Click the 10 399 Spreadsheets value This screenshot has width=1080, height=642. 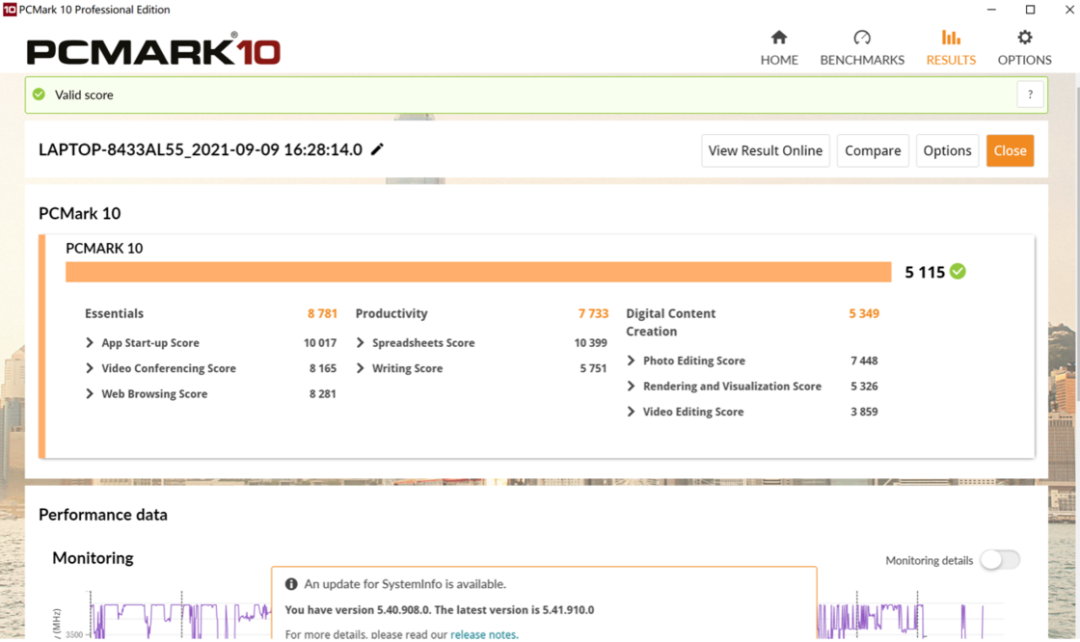pos(591,342)
